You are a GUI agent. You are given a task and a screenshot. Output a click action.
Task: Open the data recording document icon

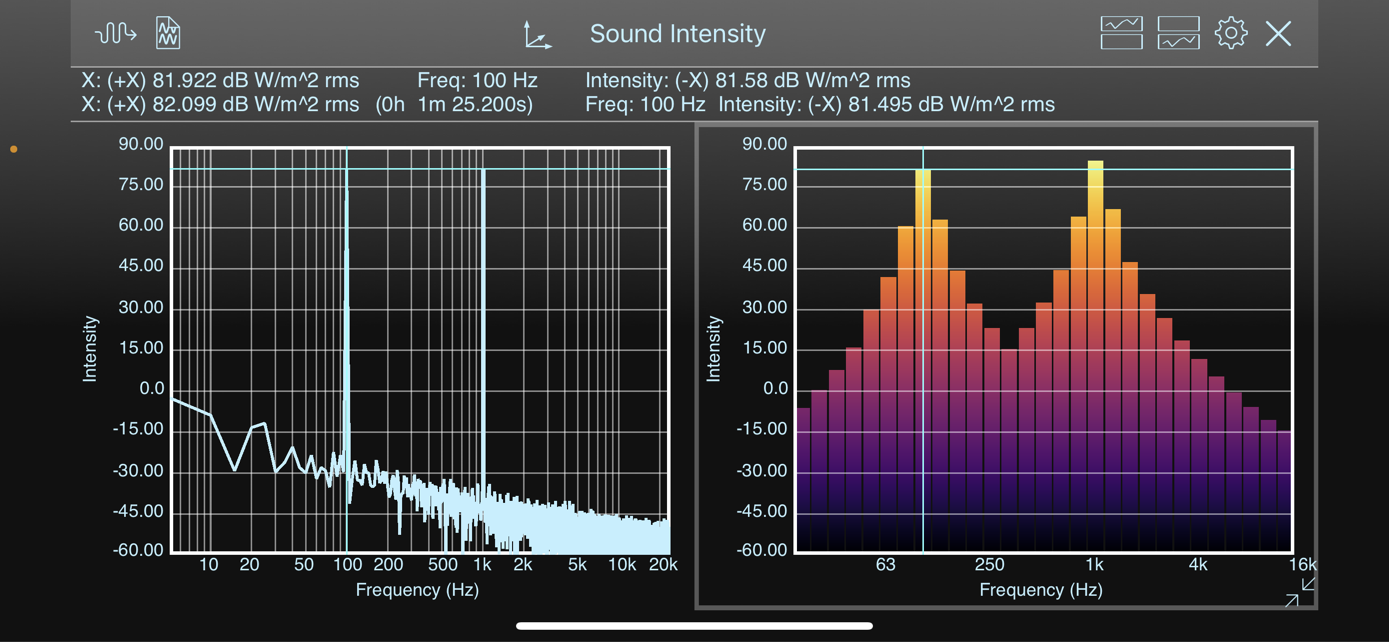[167, 32]
